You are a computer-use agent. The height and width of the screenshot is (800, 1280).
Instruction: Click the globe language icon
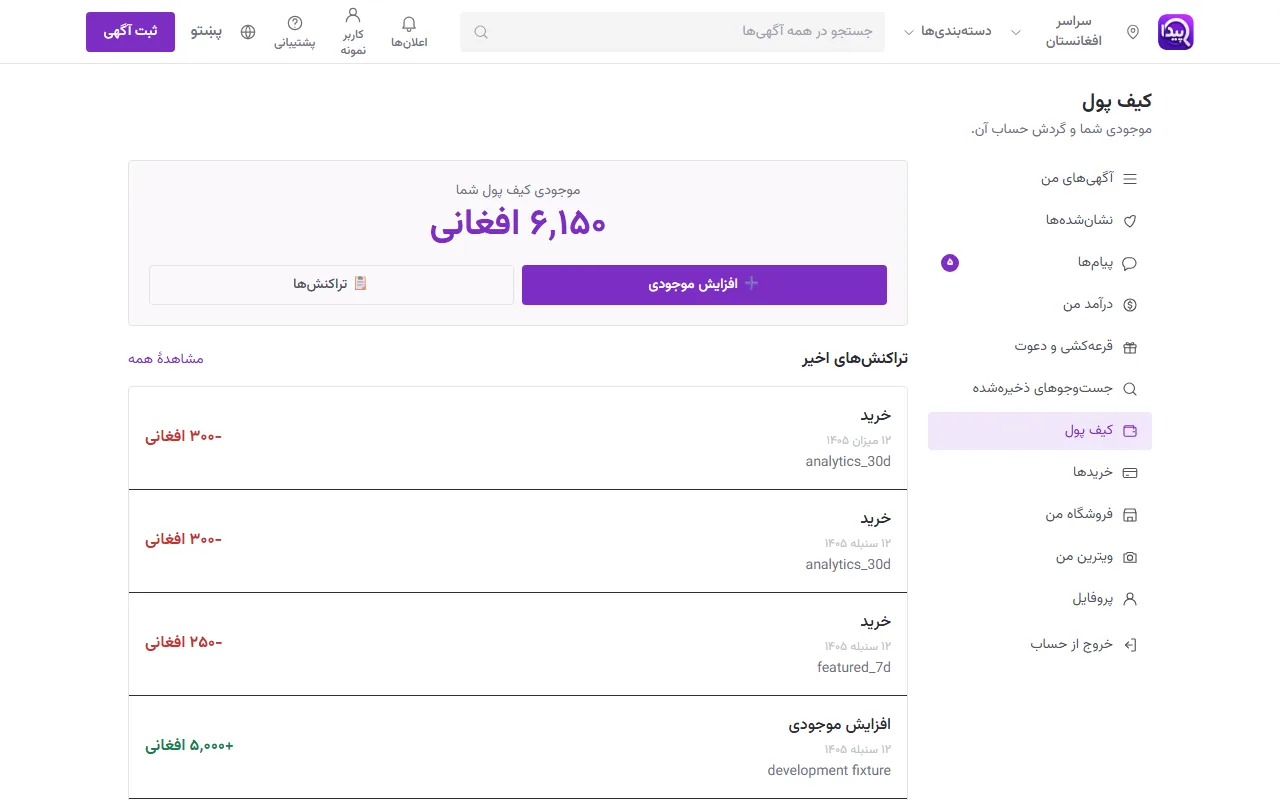coord(248,32)
